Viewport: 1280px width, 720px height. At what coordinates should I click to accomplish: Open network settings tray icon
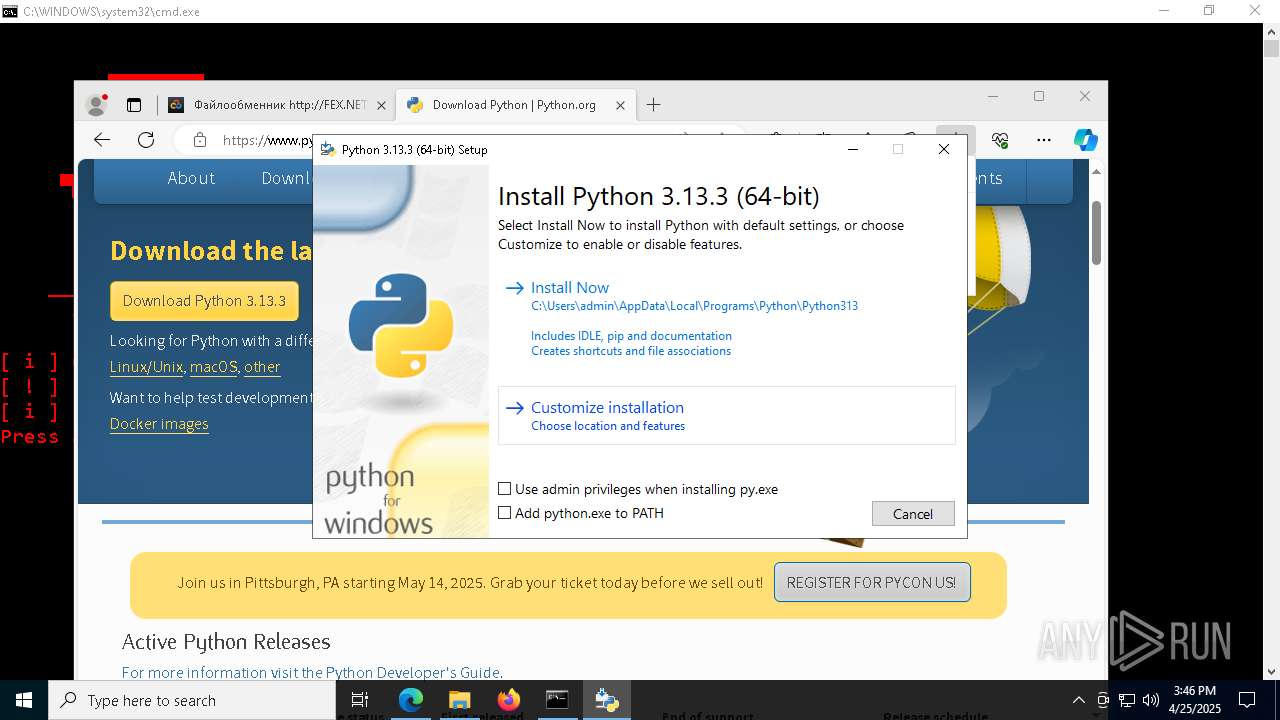click(1127, 700)
